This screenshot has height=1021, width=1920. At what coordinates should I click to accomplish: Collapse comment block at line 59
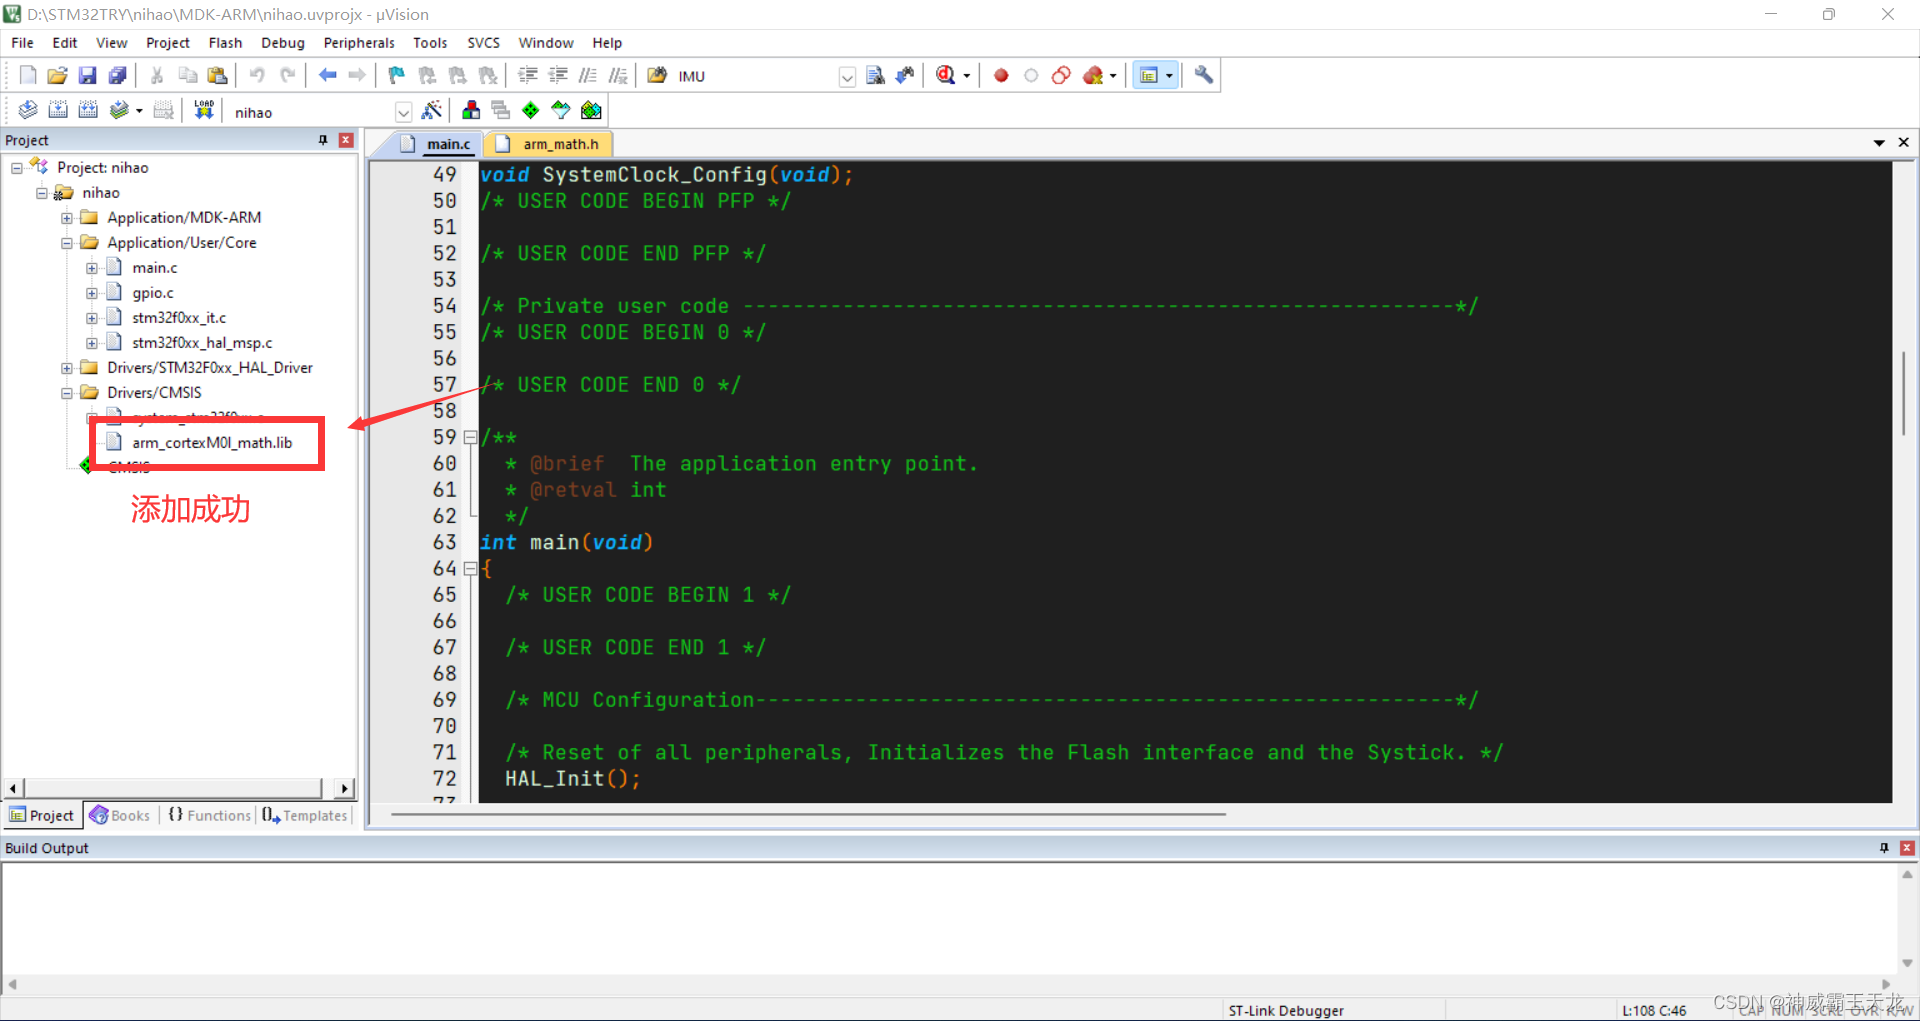470,437
